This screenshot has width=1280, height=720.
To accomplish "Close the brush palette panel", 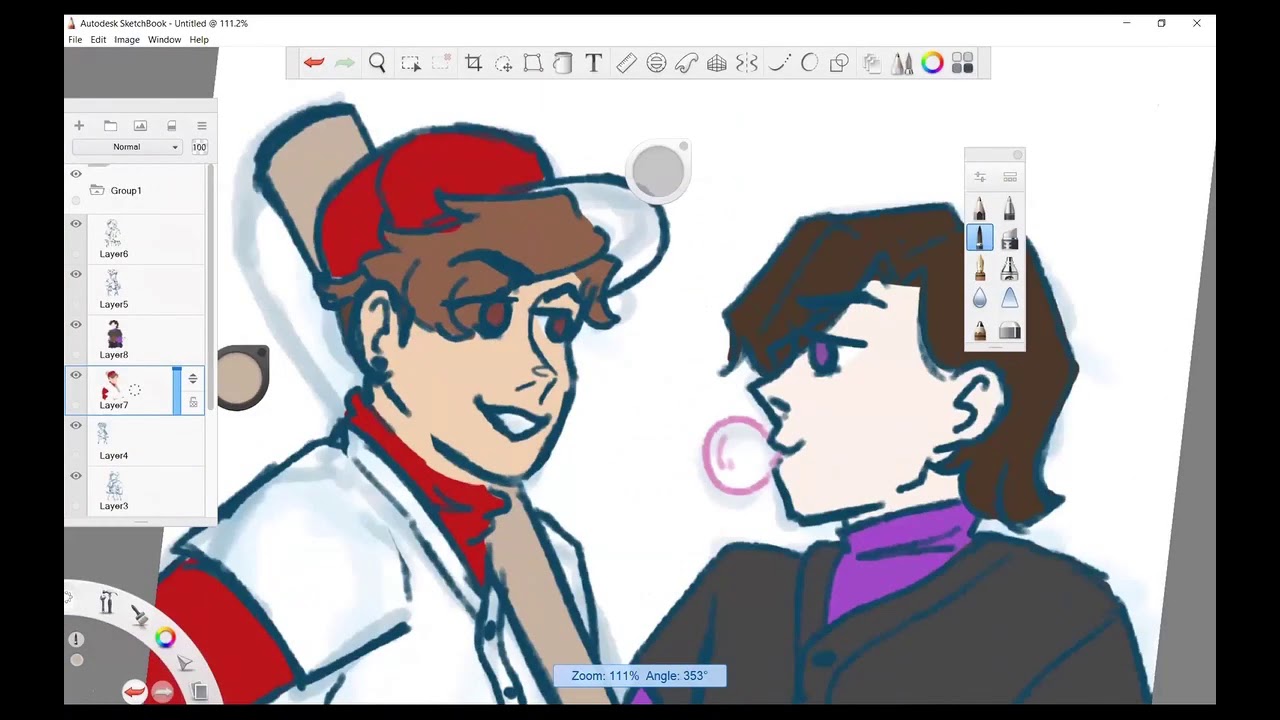I will pyautogui.click(x=1018, y=154).
